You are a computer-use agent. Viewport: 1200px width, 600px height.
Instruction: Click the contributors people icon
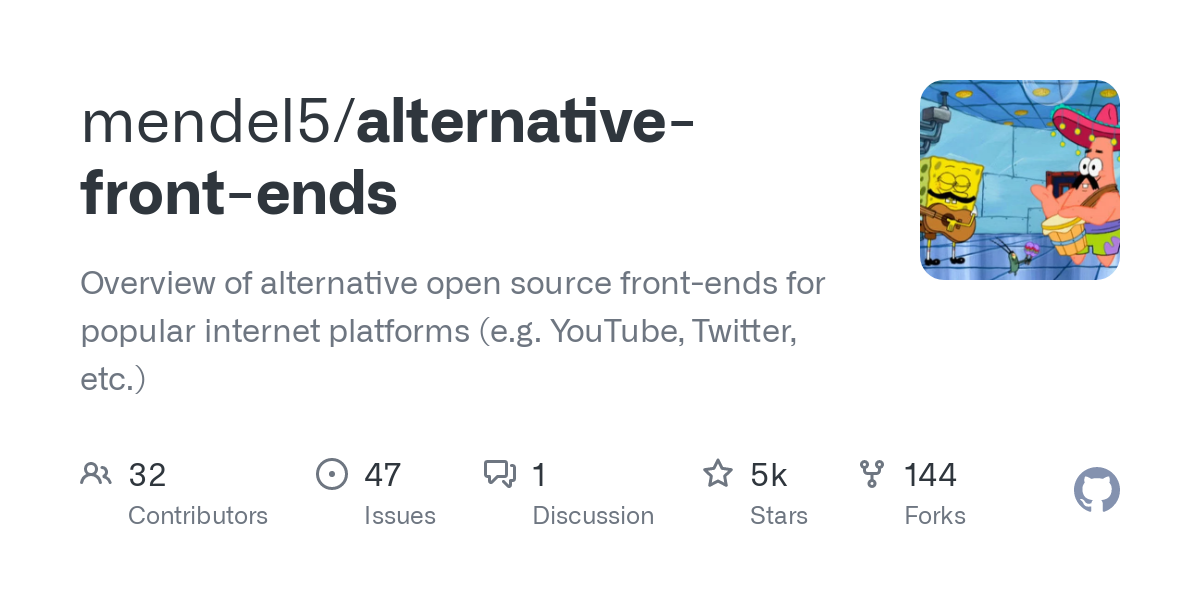(x=96, y=474)
